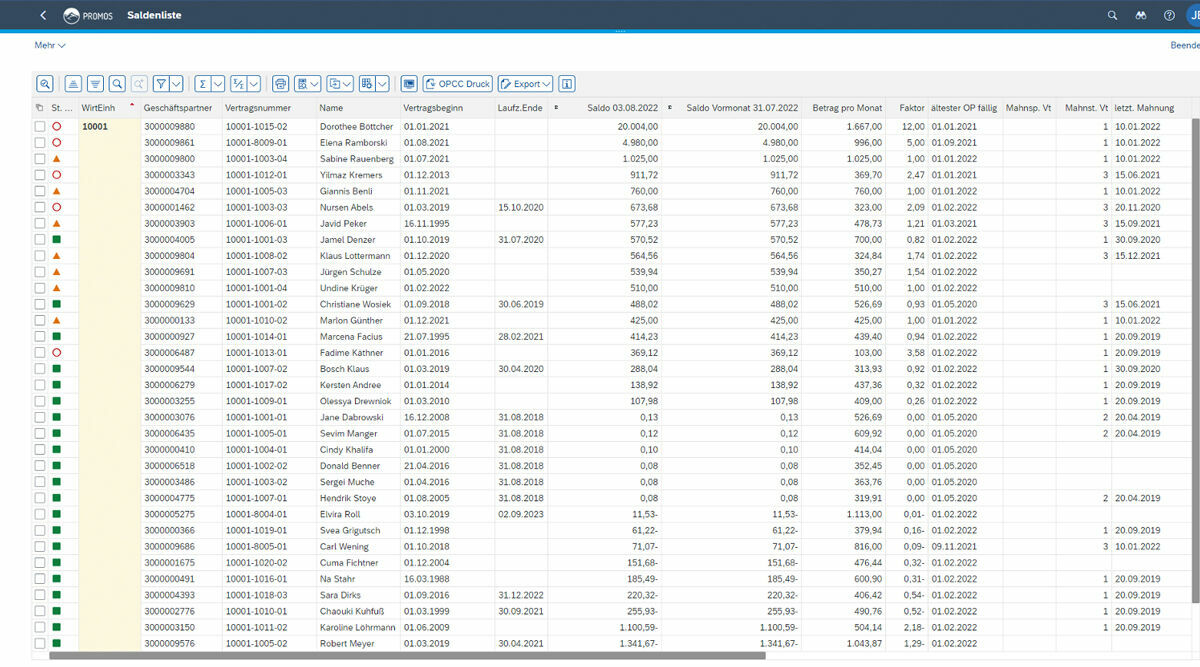Open the Mehr menu

tap(49, 45)
